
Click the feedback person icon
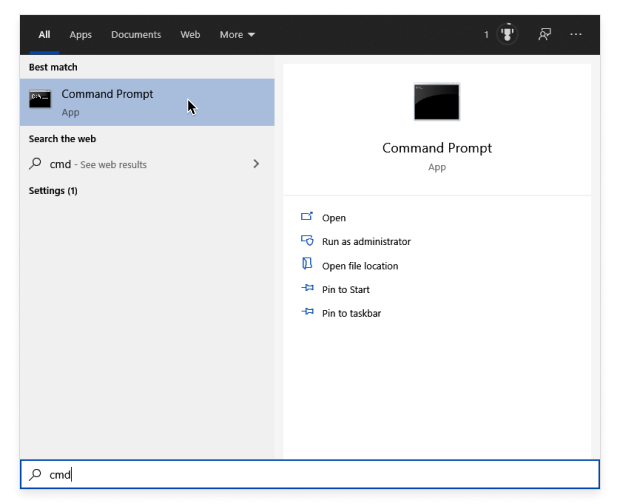pos(544,34)
